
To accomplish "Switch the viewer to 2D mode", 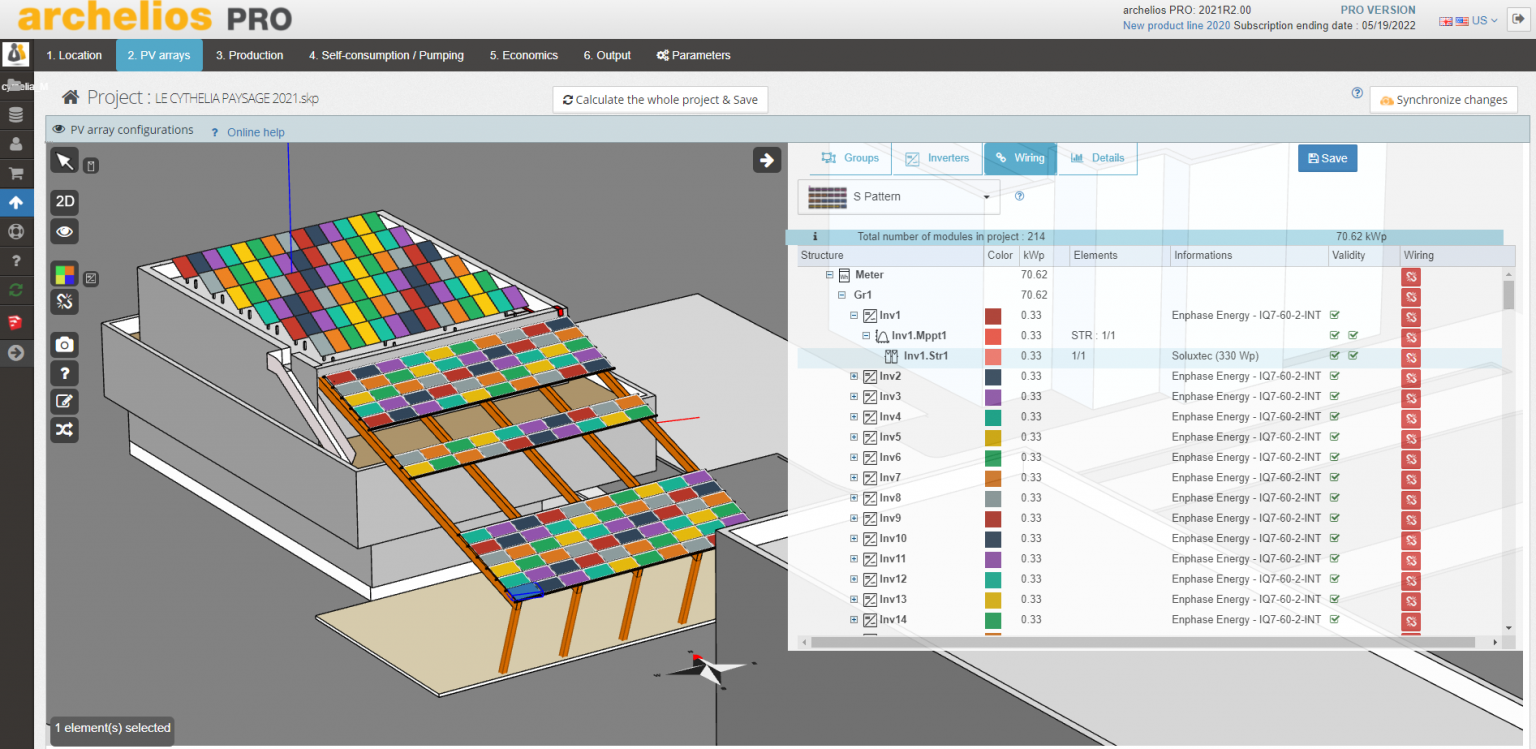I will click(65, 201).
